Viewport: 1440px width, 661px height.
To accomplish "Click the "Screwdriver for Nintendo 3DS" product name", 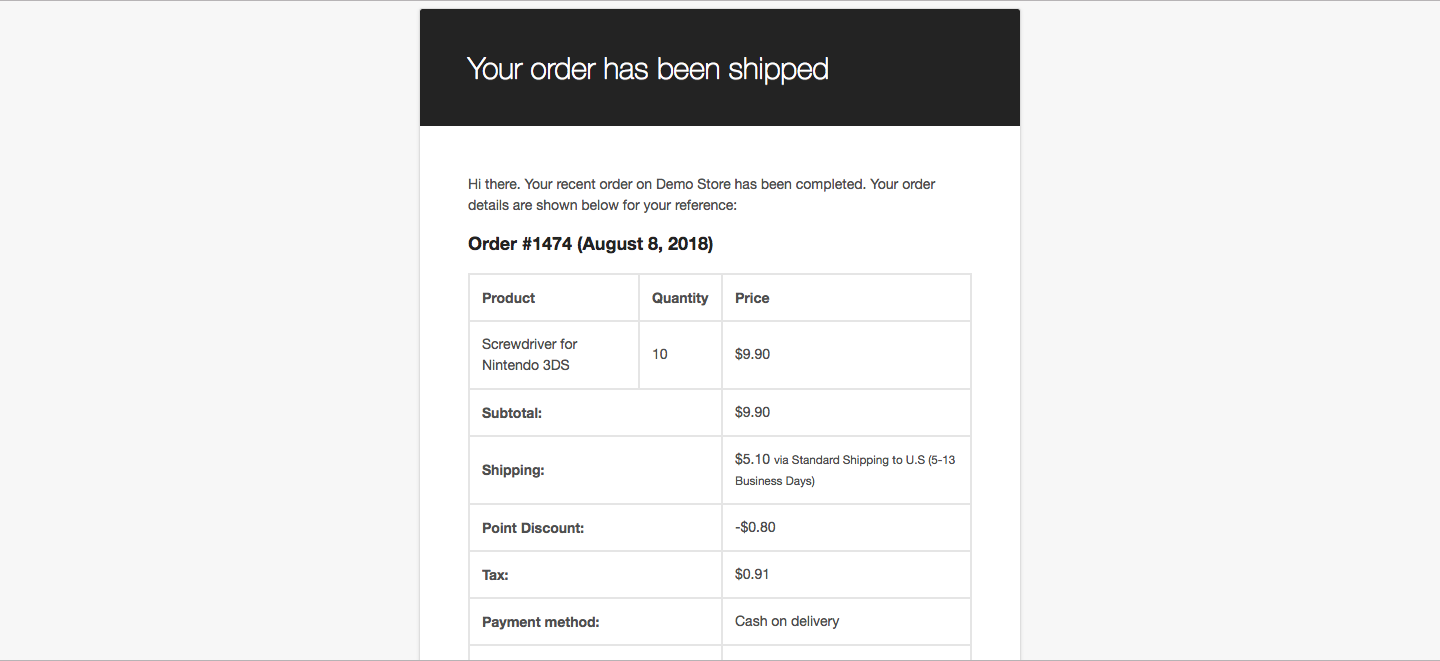I will (530, 355).
